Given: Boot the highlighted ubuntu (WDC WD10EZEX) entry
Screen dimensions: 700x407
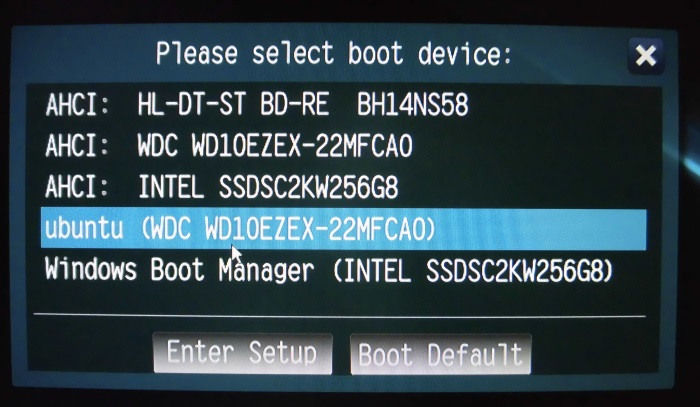Looking at the screenshot, I should click(343, 229).
